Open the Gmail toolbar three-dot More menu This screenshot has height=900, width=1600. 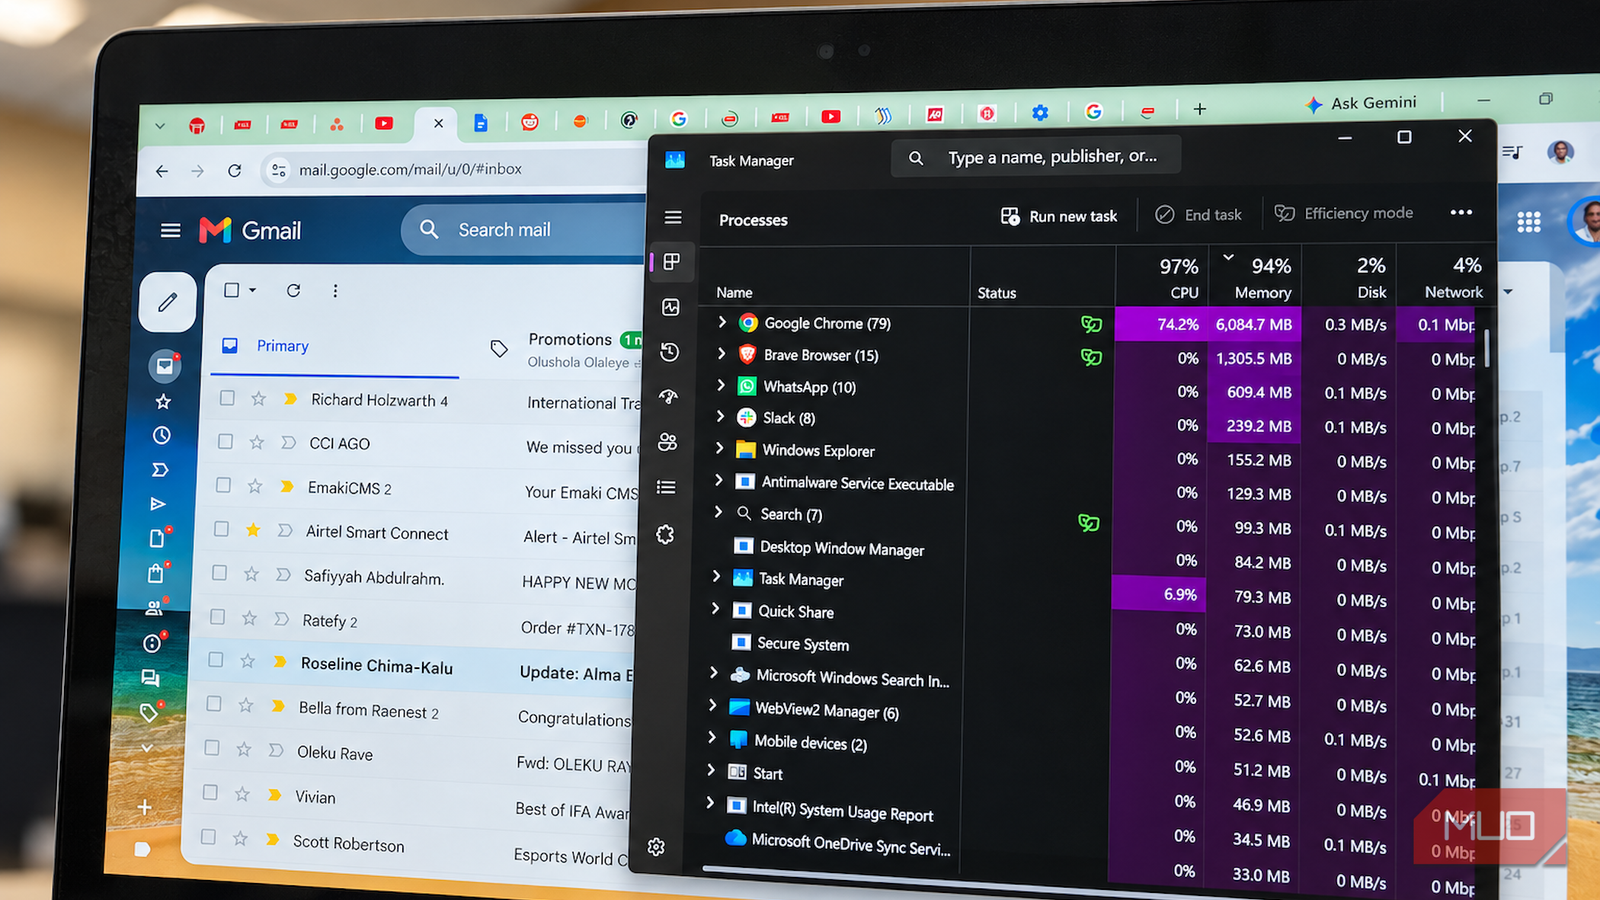(335, 291)
